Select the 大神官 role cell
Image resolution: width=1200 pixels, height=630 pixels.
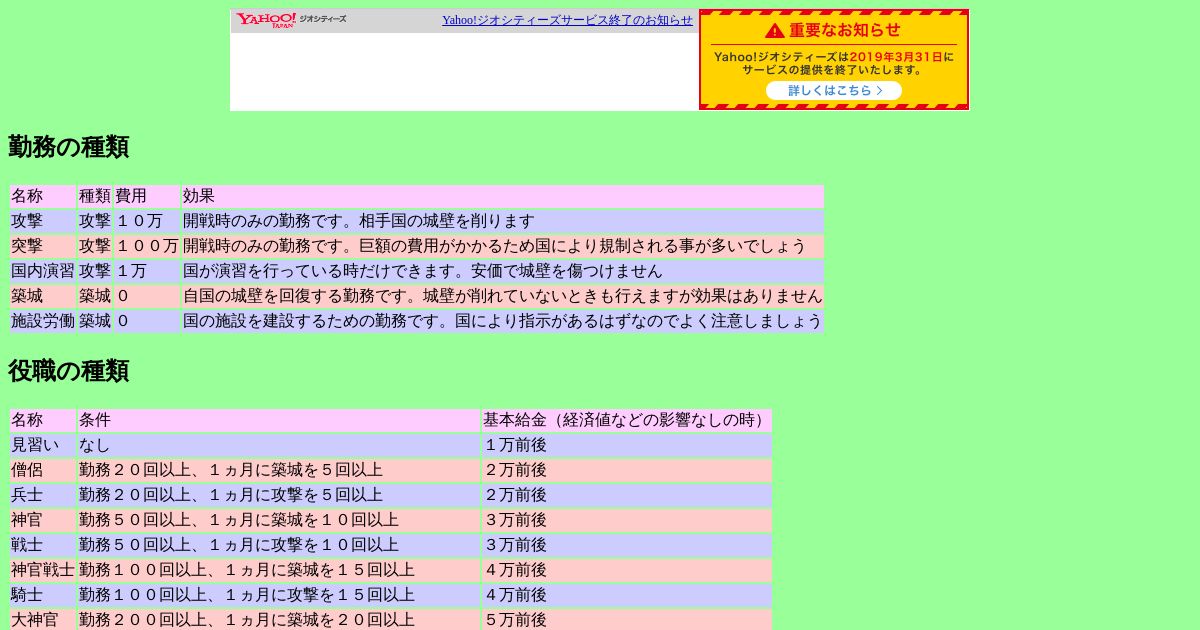(x=43, y=620)
